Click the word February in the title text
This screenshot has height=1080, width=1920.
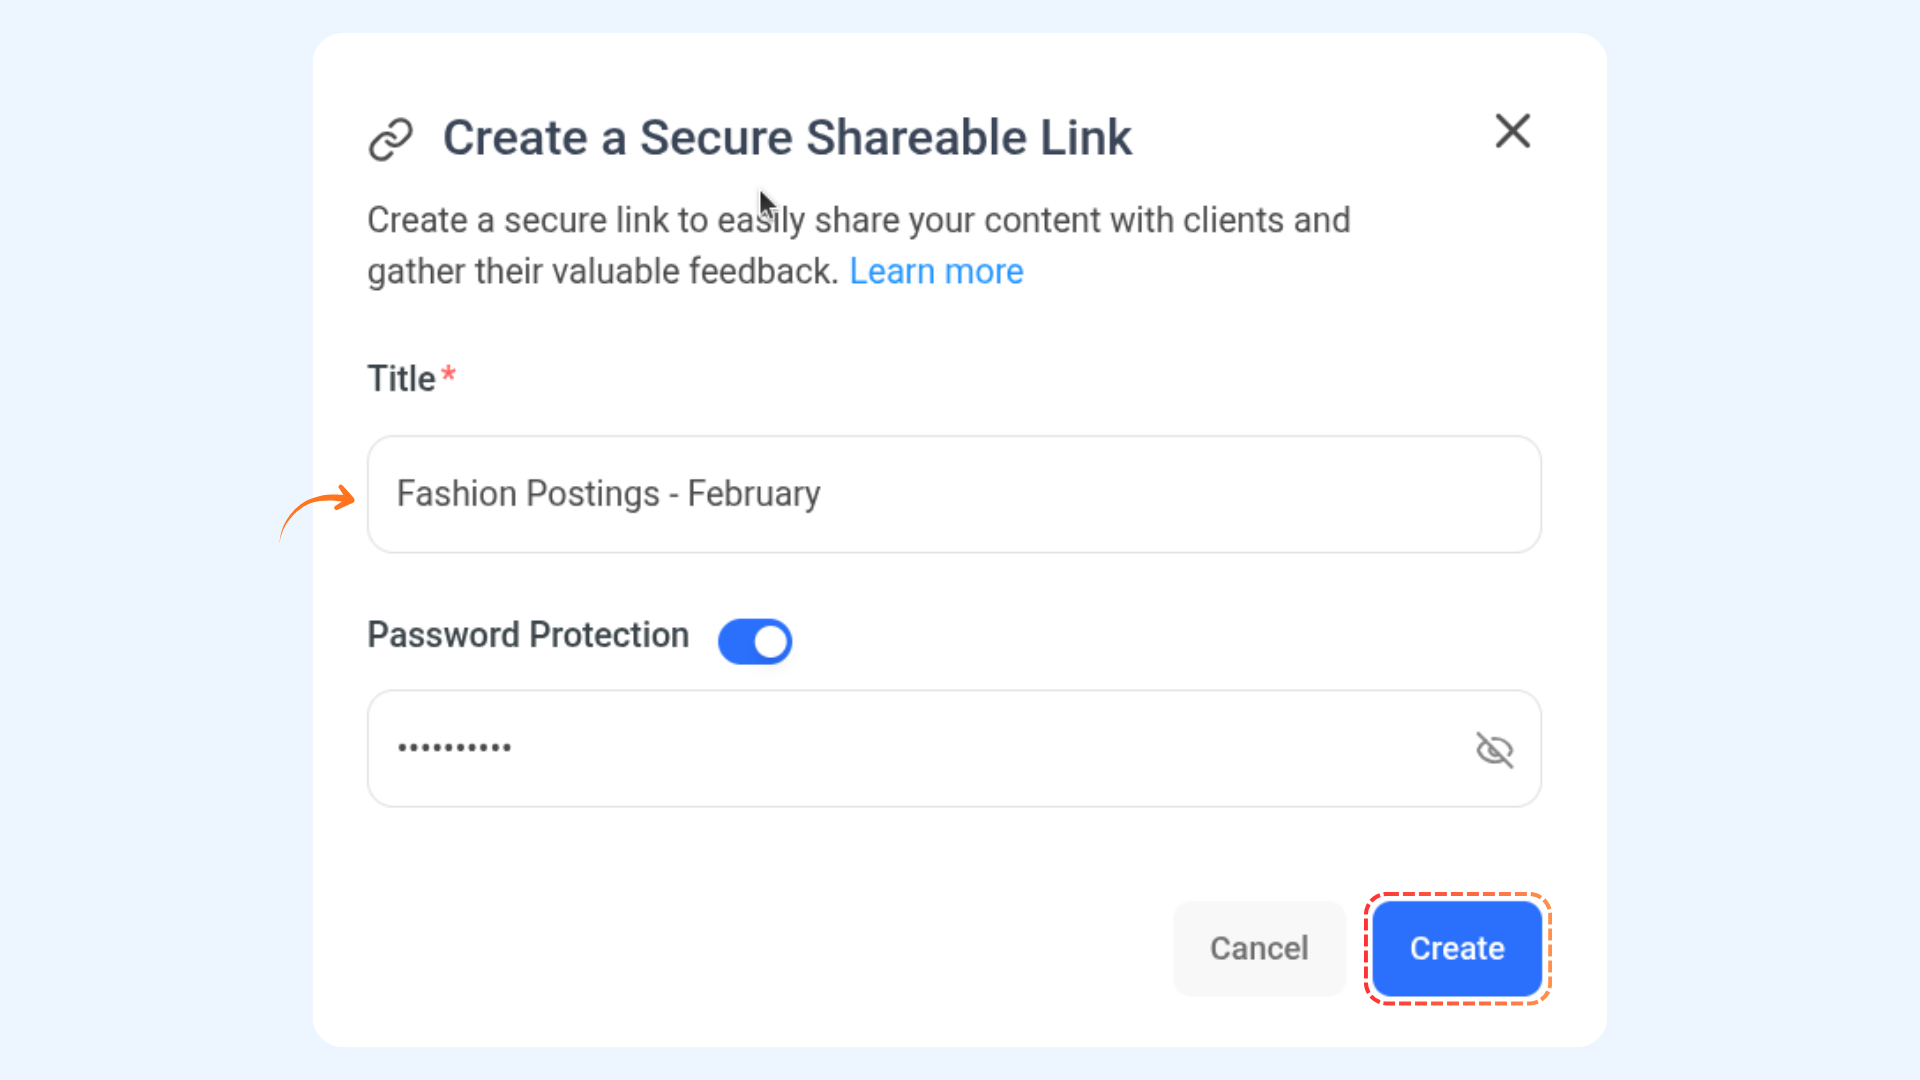754,494
